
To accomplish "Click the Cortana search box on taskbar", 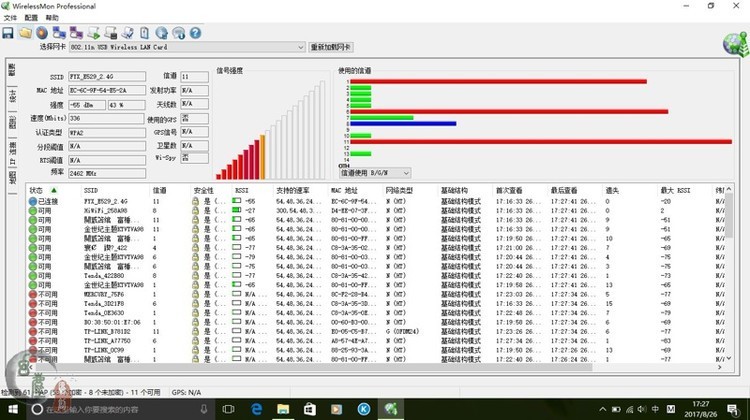I will 120,409.
